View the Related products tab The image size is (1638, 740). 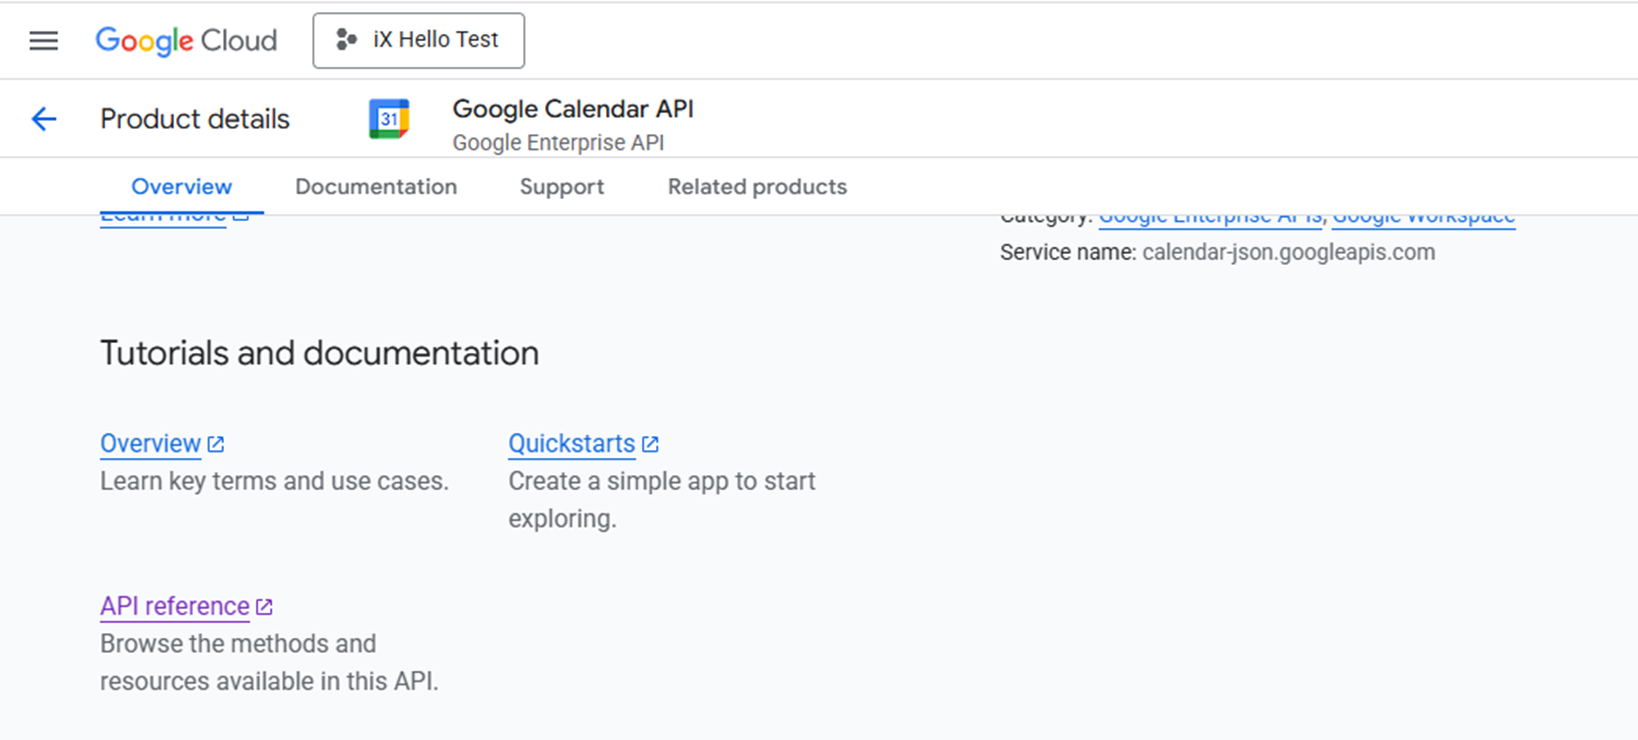click(x=757, y=187)
